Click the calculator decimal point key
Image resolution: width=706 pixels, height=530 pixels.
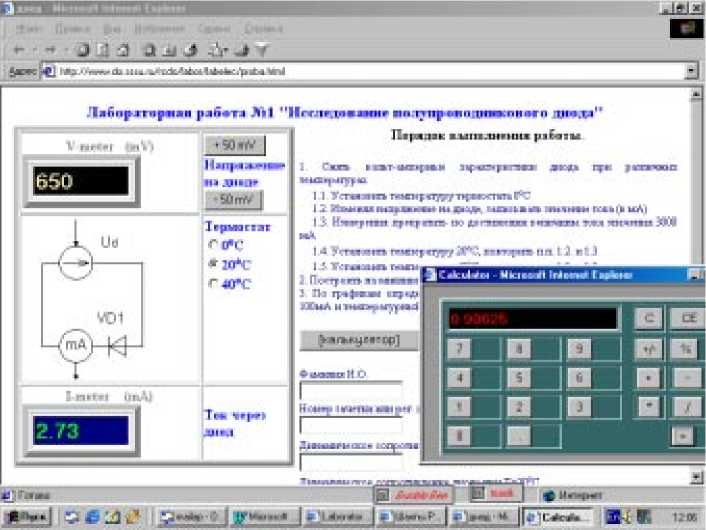click(519, 435)
